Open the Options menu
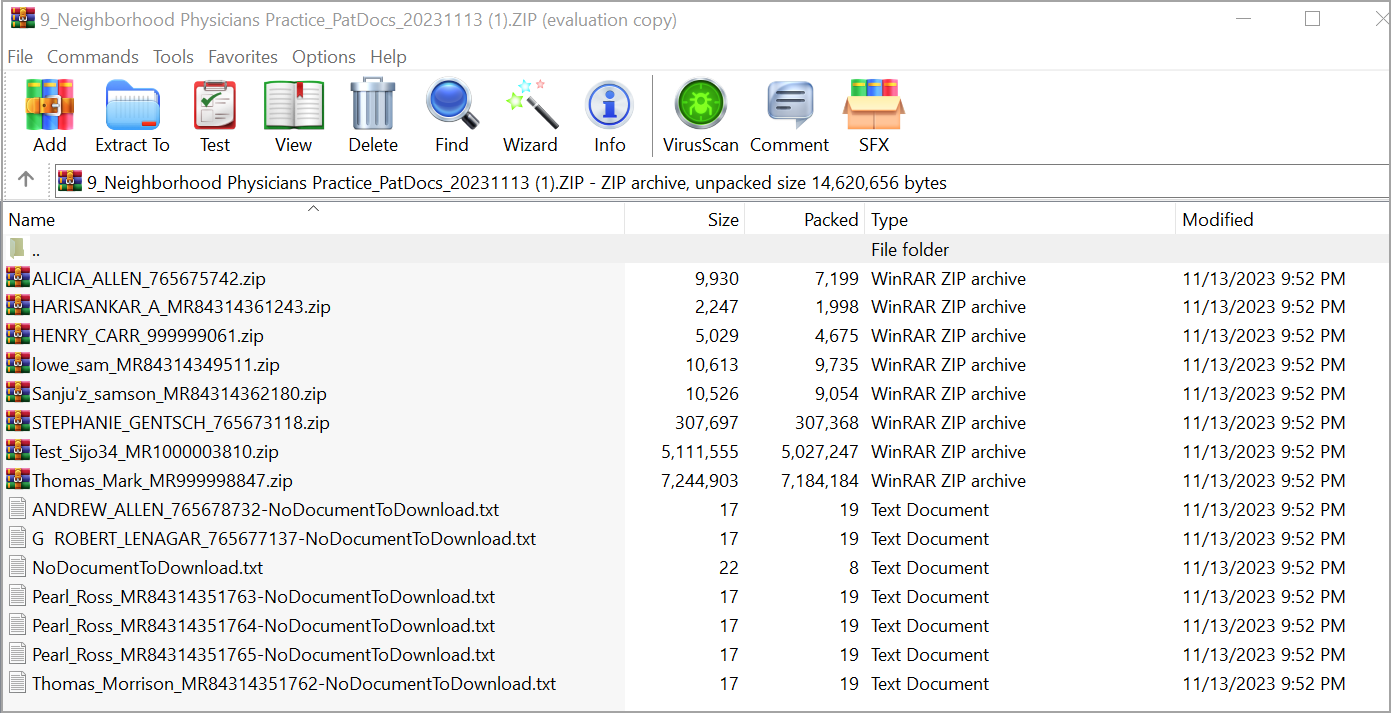The height and width of the screenshot is (713, 1391). pyautogui.click(x=323, y=57)
